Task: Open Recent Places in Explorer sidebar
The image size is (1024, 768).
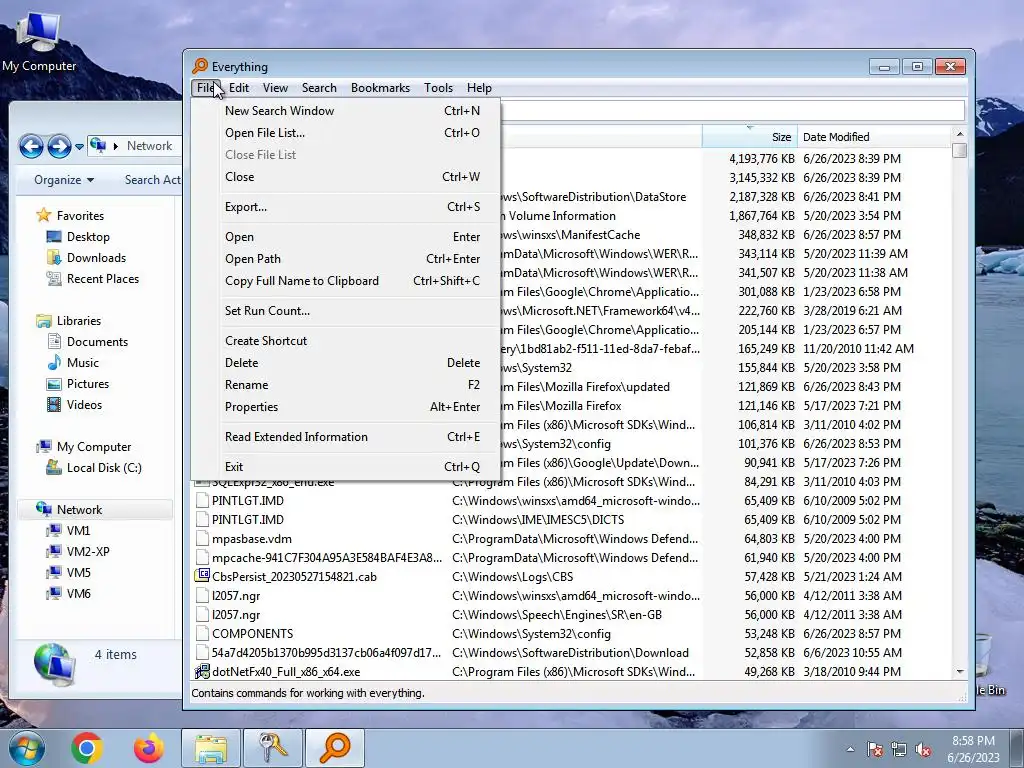Action: (93, 278)
